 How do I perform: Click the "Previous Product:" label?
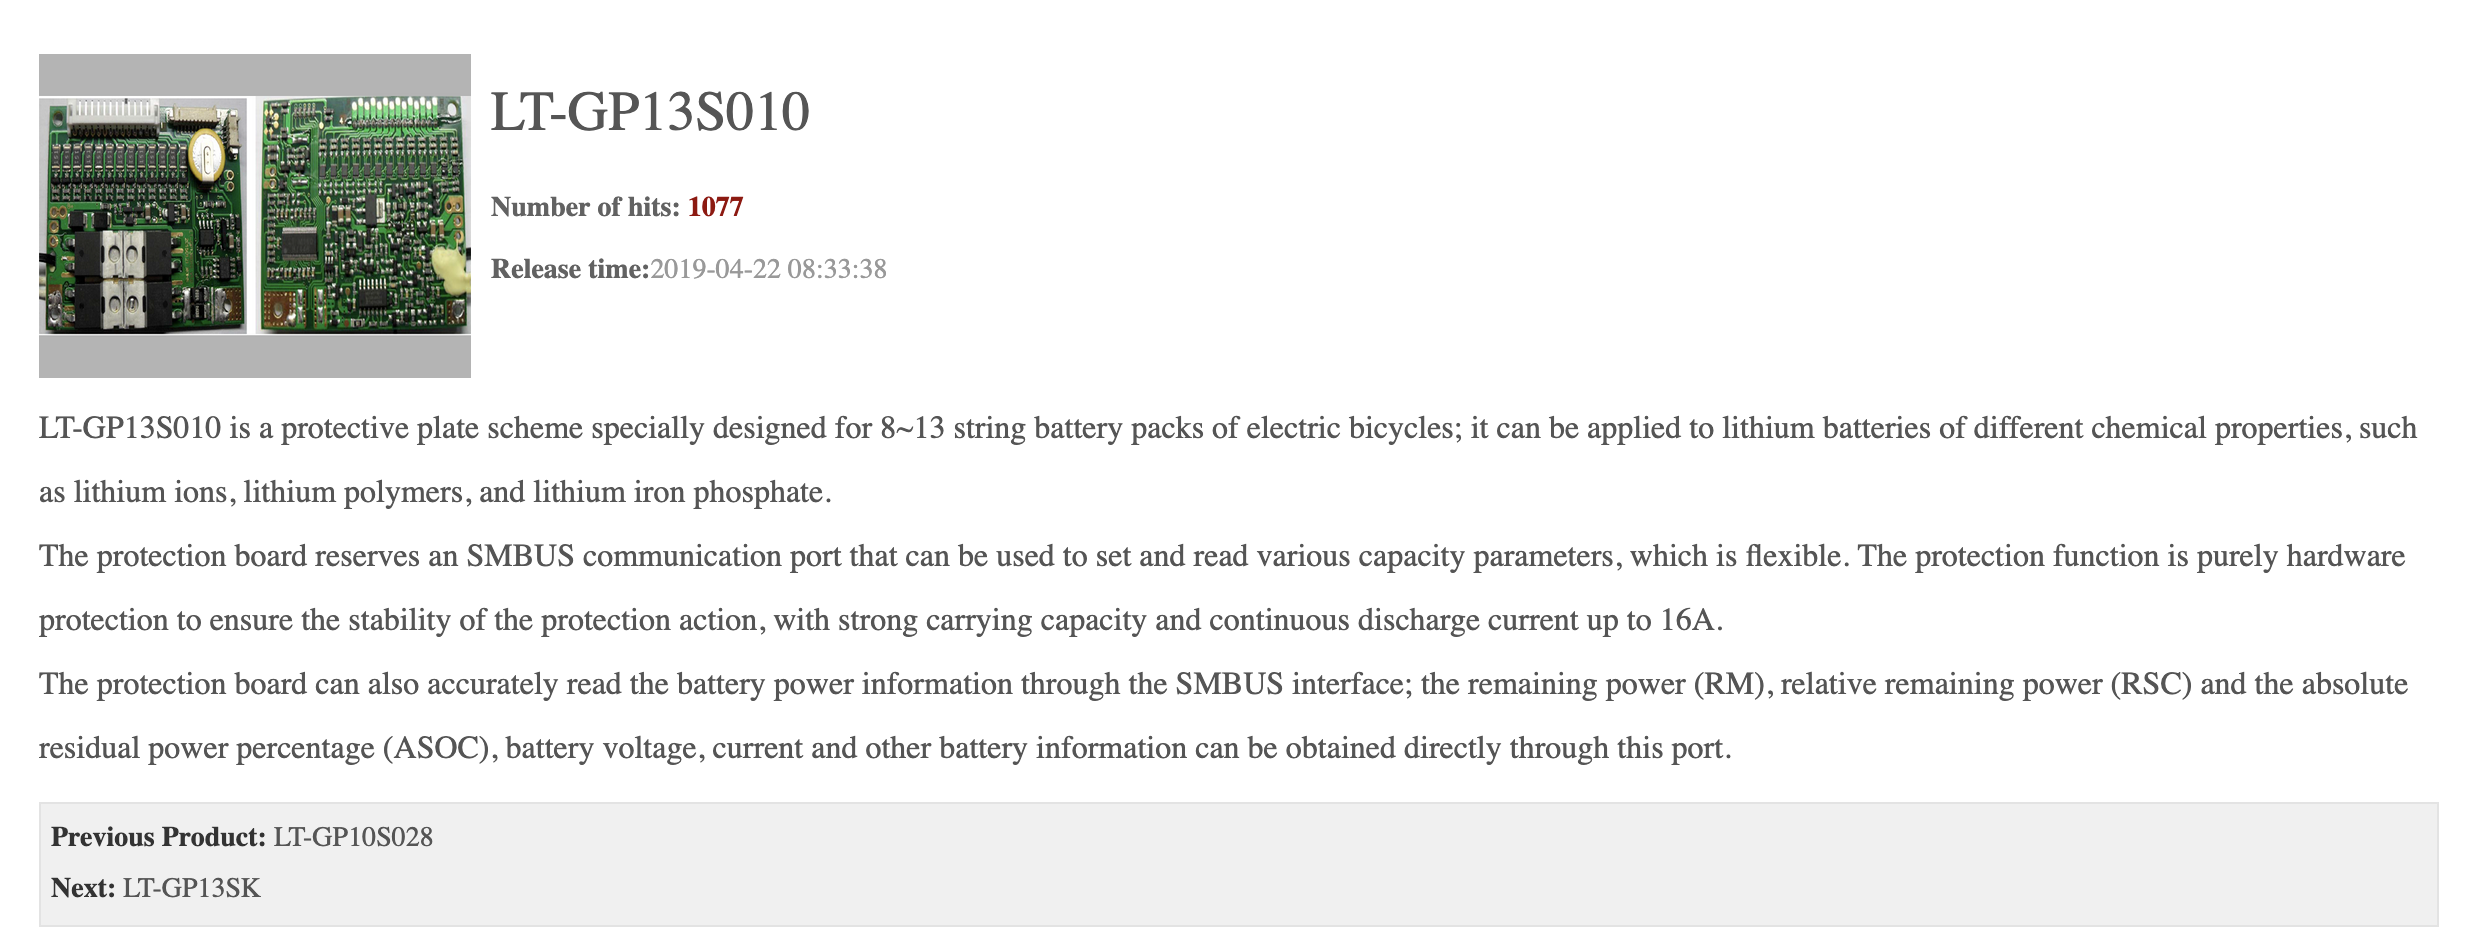click(158, 837)
